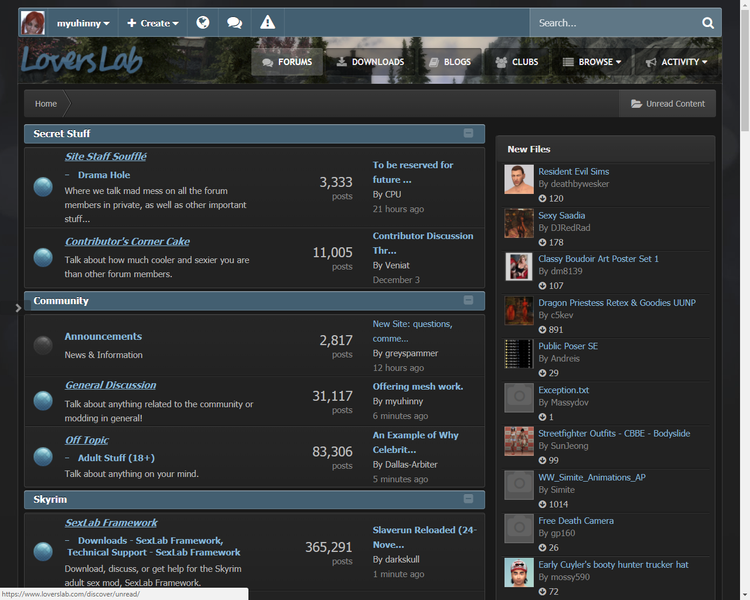750x600 pixels.
Task: Click author greyspammer
Action: pos(411,353)
